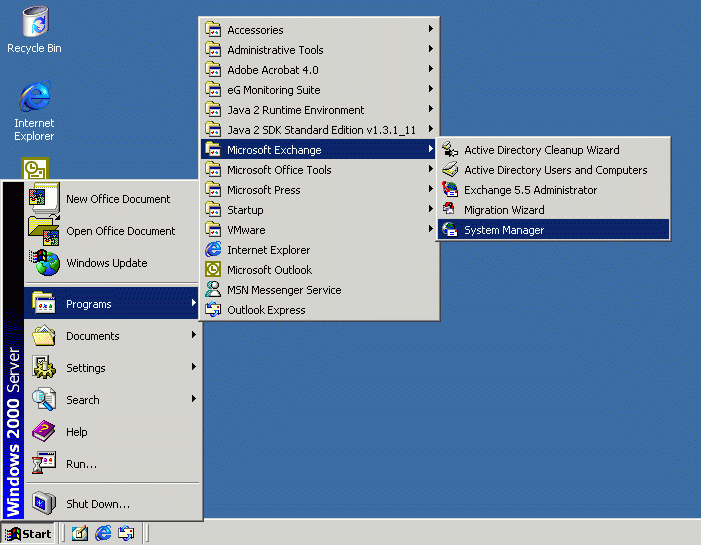This screenshot has width=701, height=545.
Task: Launch Outlook Express from quick launch bar
Action: tap(126, 533)
